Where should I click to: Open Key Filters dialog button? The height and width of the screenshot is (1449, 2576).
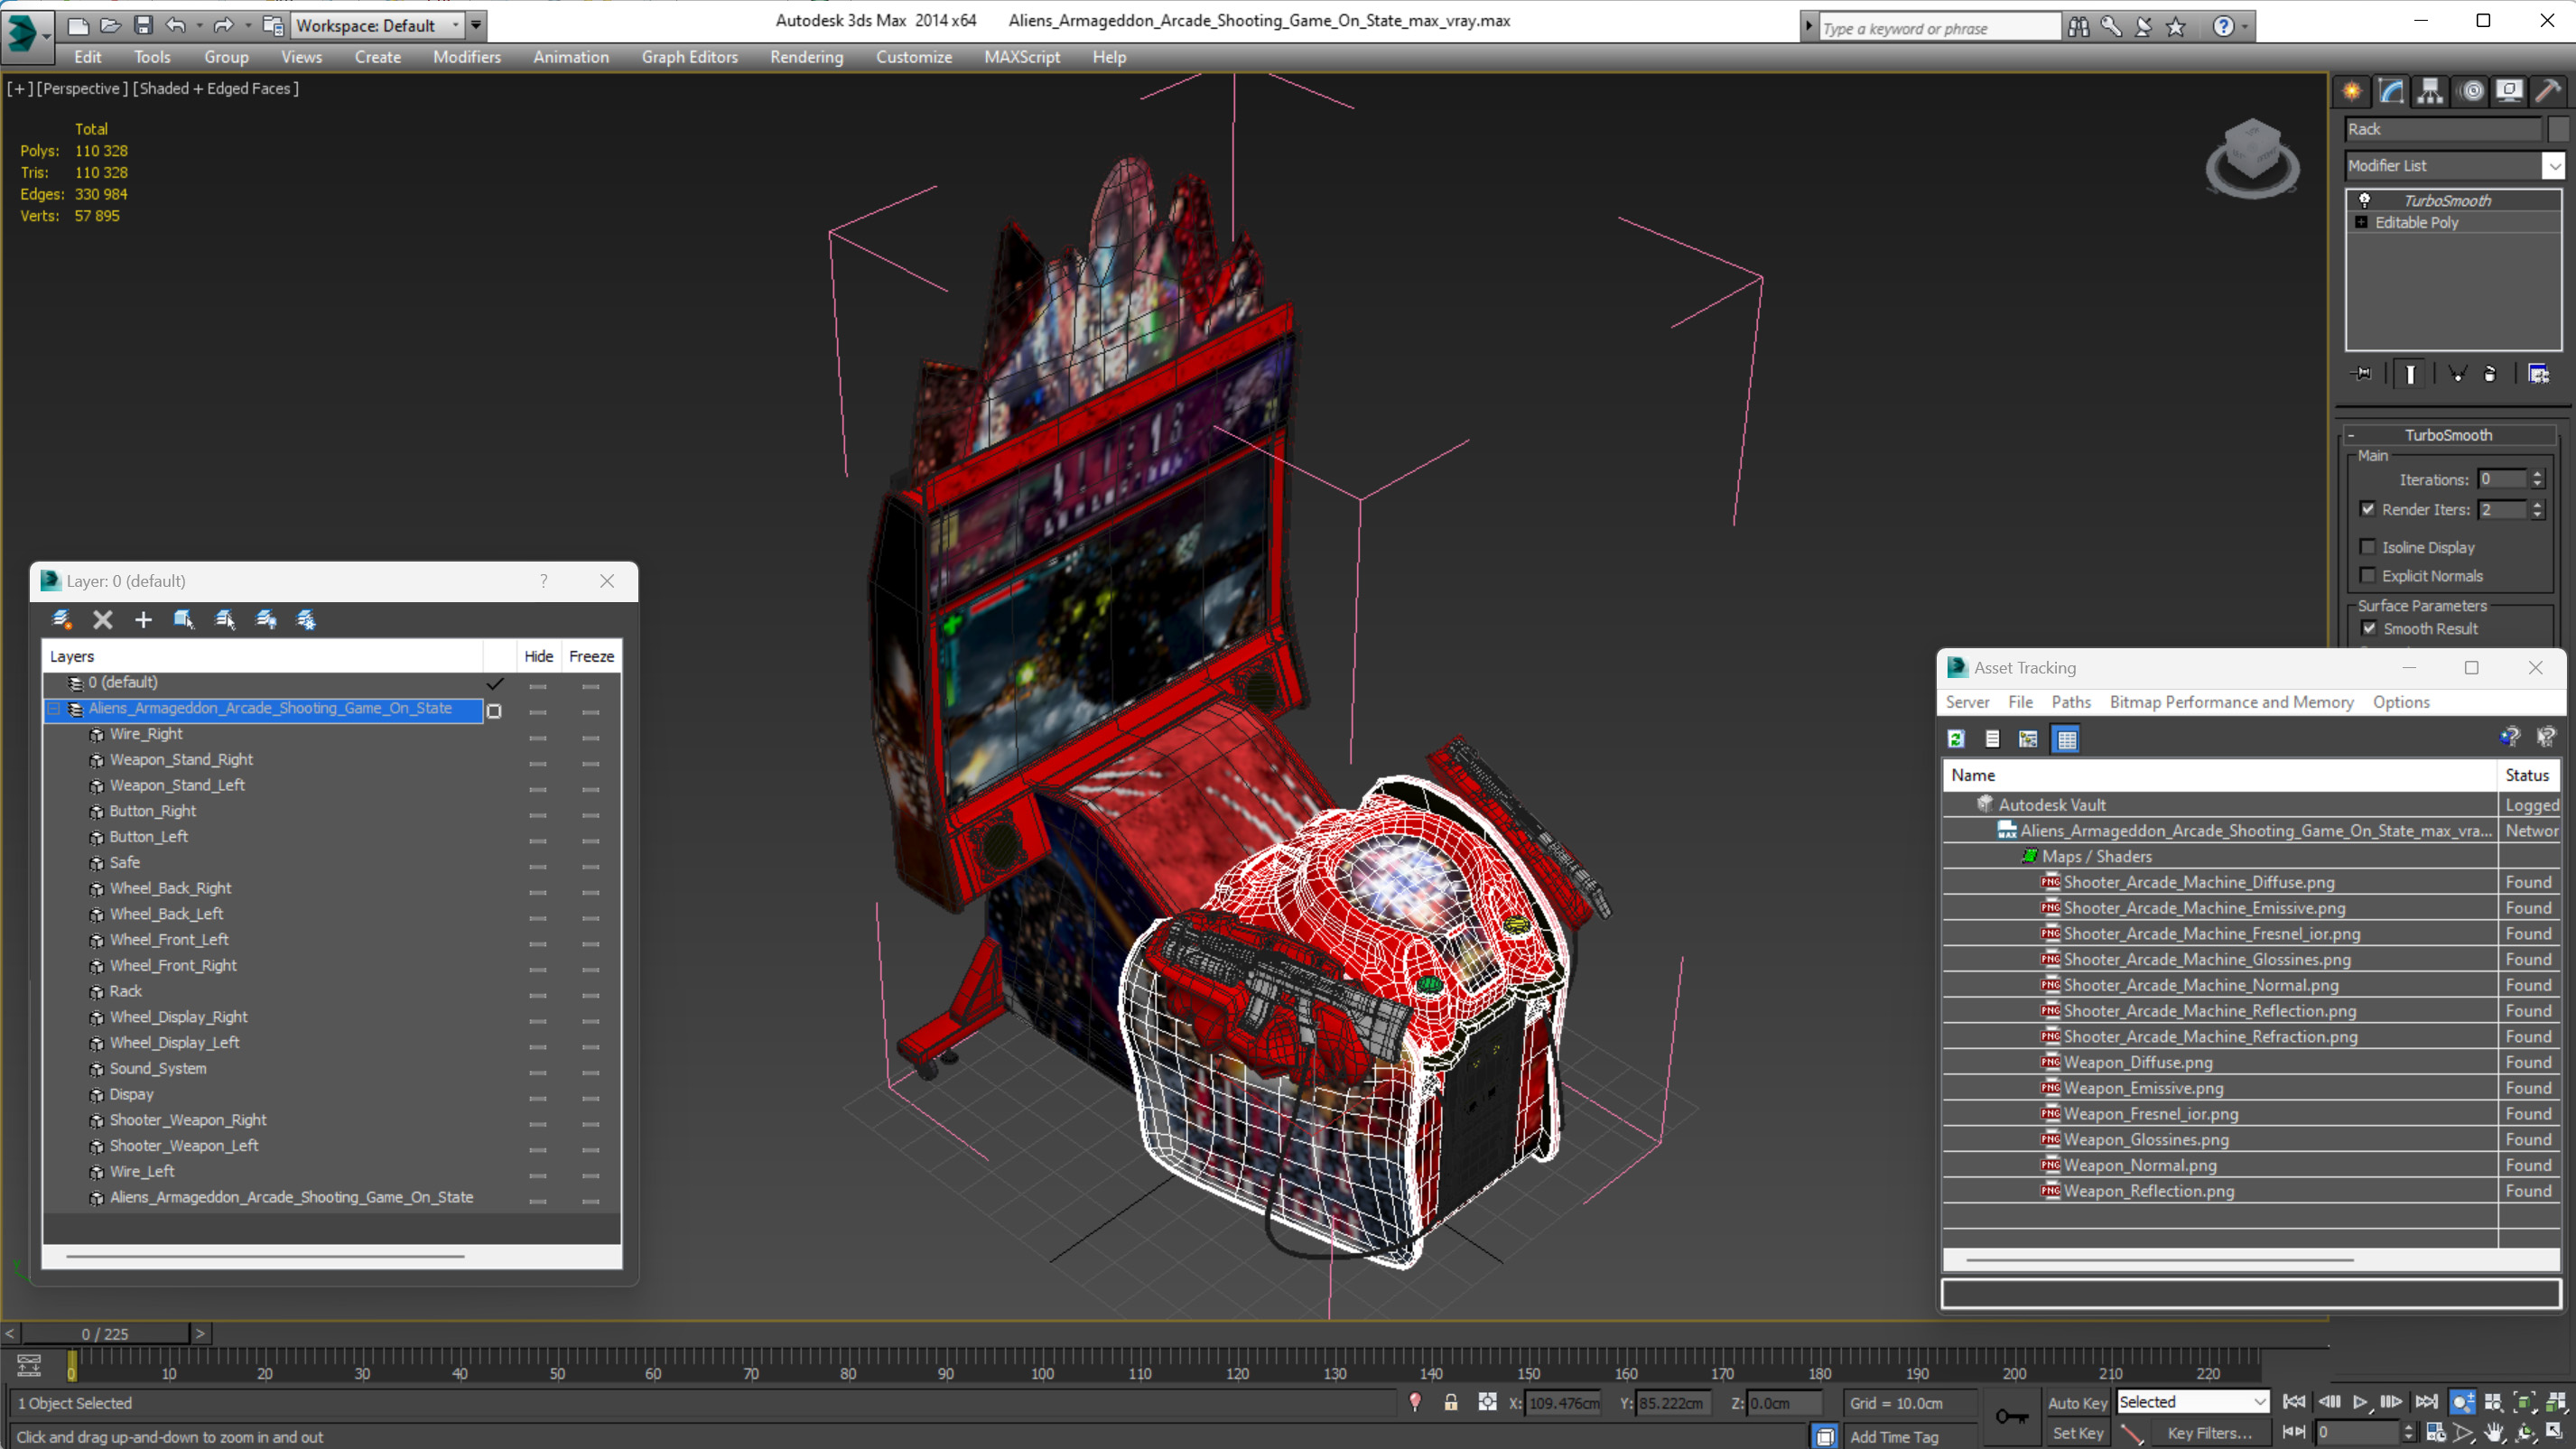click(2210, 1433)
